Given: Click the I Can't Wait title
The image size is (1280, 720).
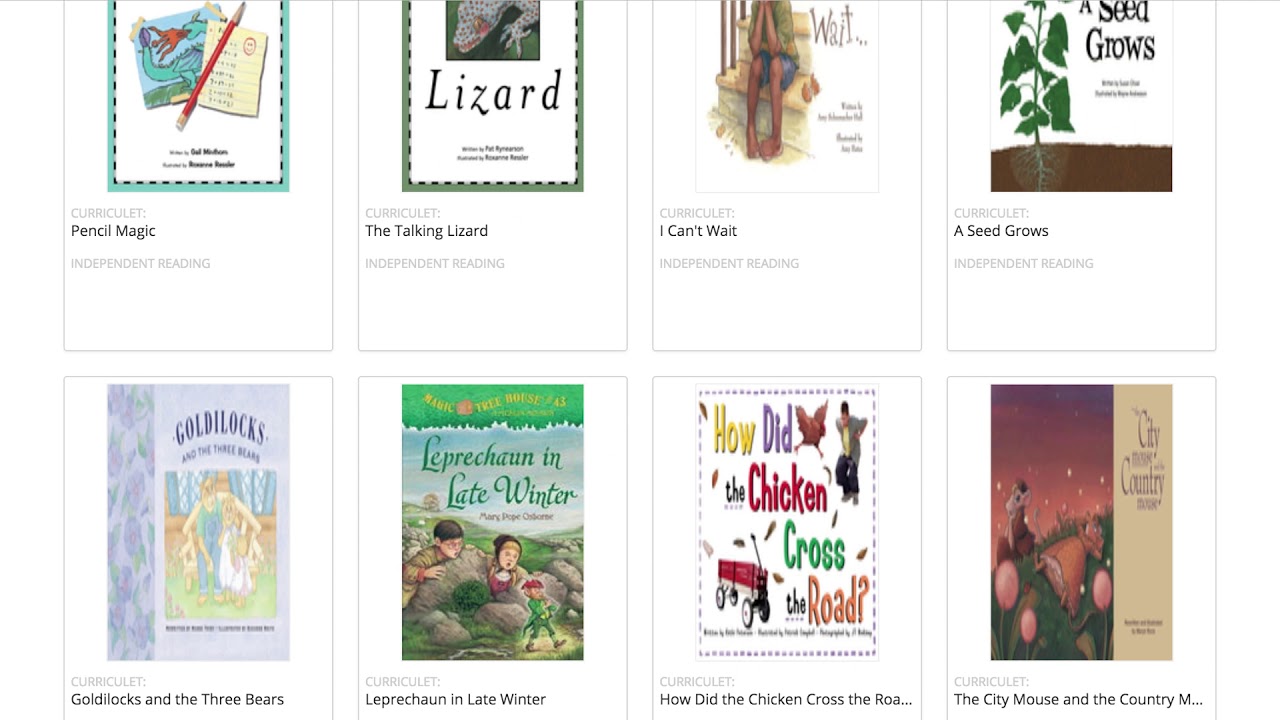Looking at the screenshot, I should click(x=698, y=231).
